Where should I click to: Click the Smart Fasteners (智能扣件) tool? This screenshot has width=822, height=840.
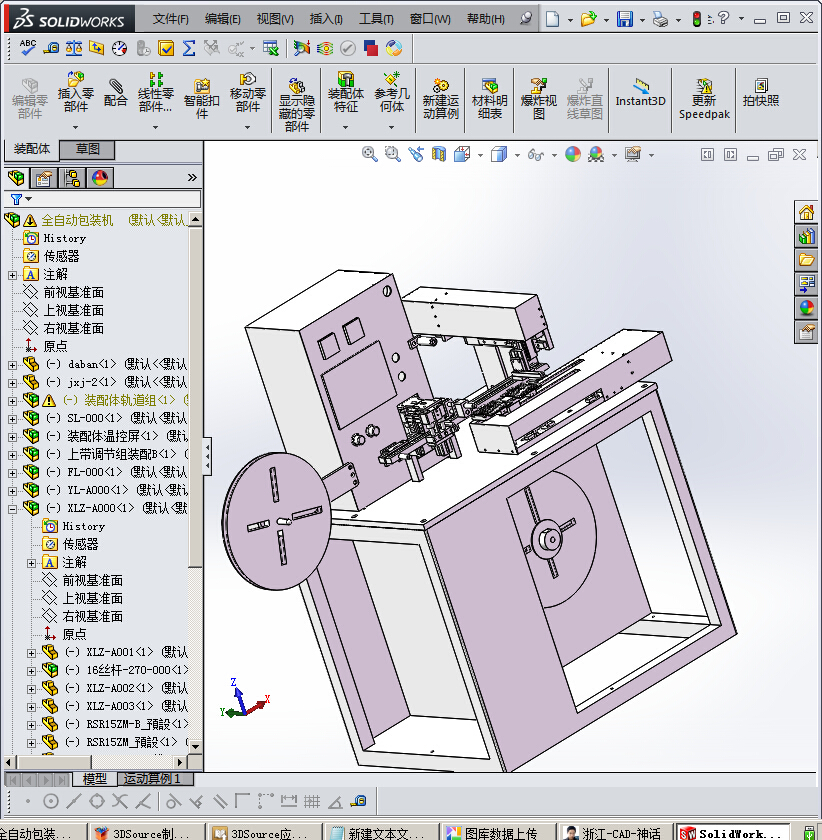tap(201, 99)
